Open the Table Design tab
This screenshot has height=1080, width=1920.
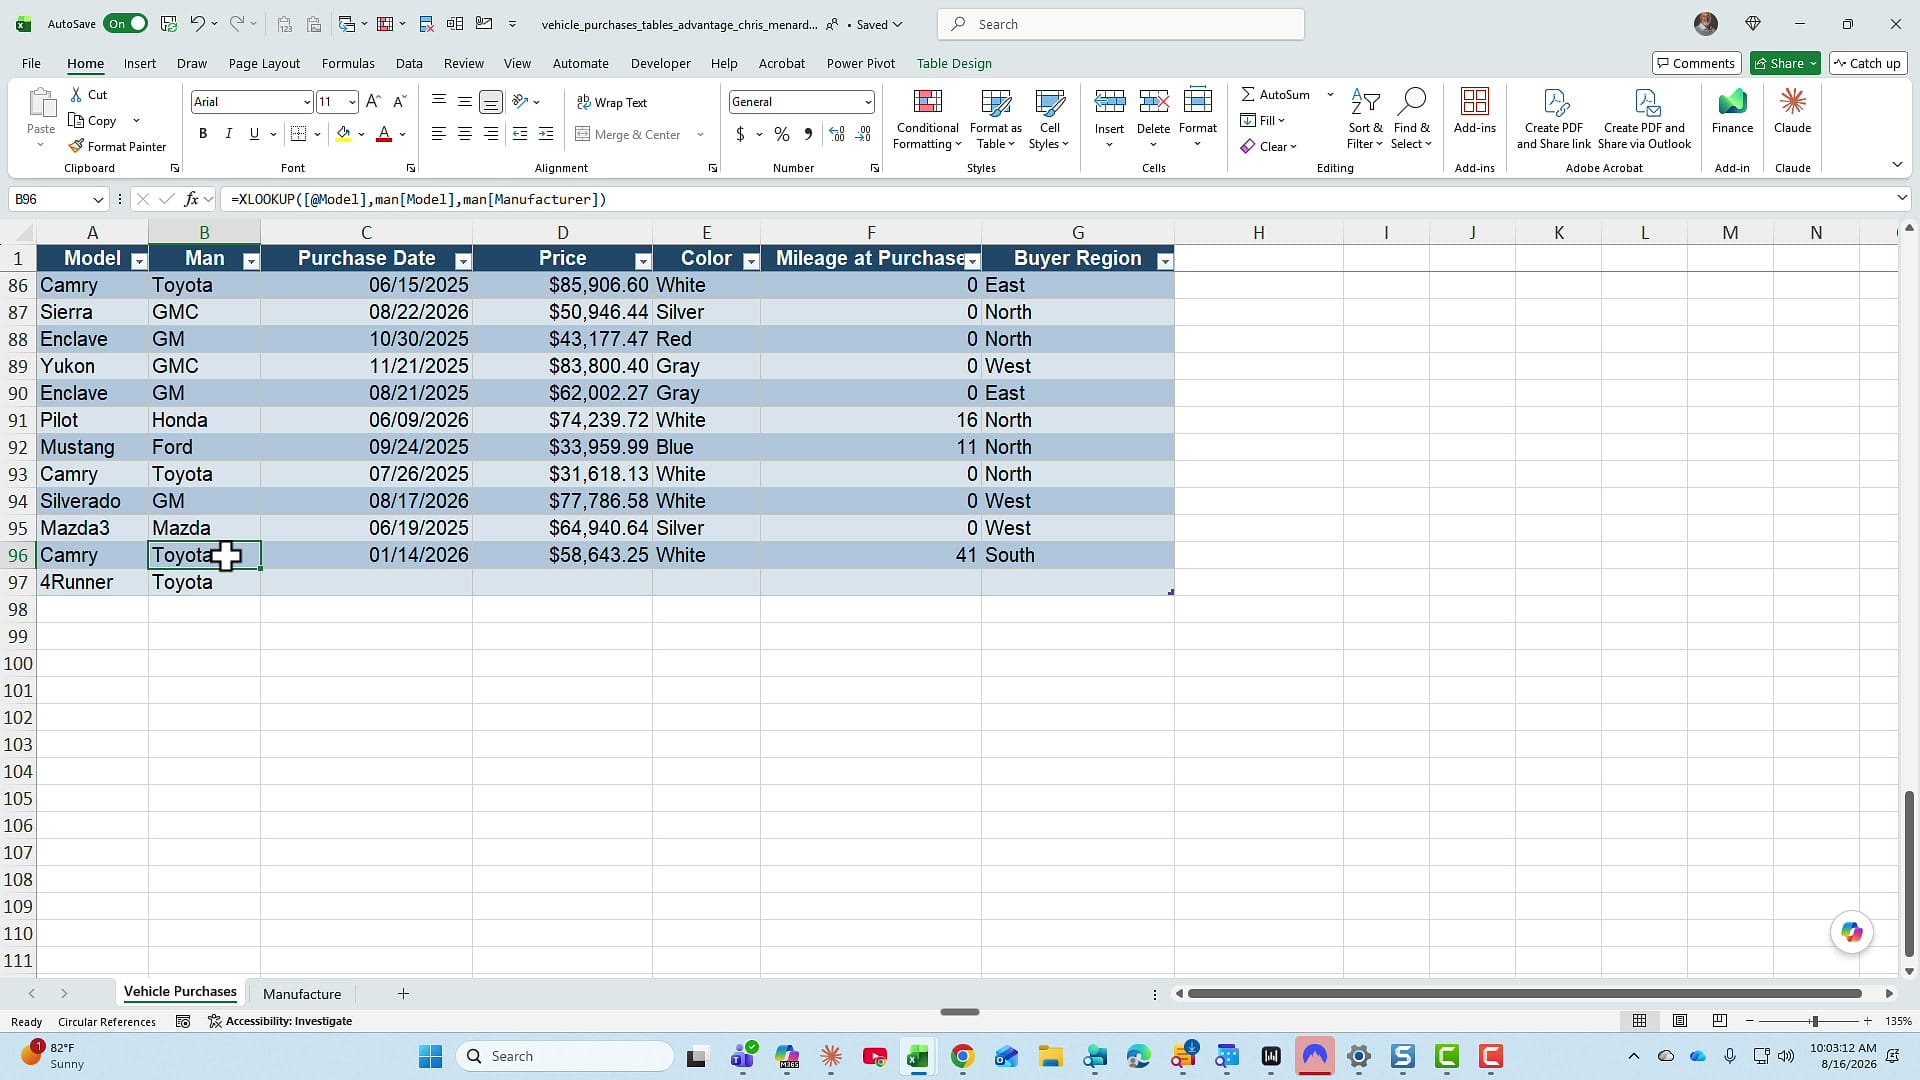point(954,63)
